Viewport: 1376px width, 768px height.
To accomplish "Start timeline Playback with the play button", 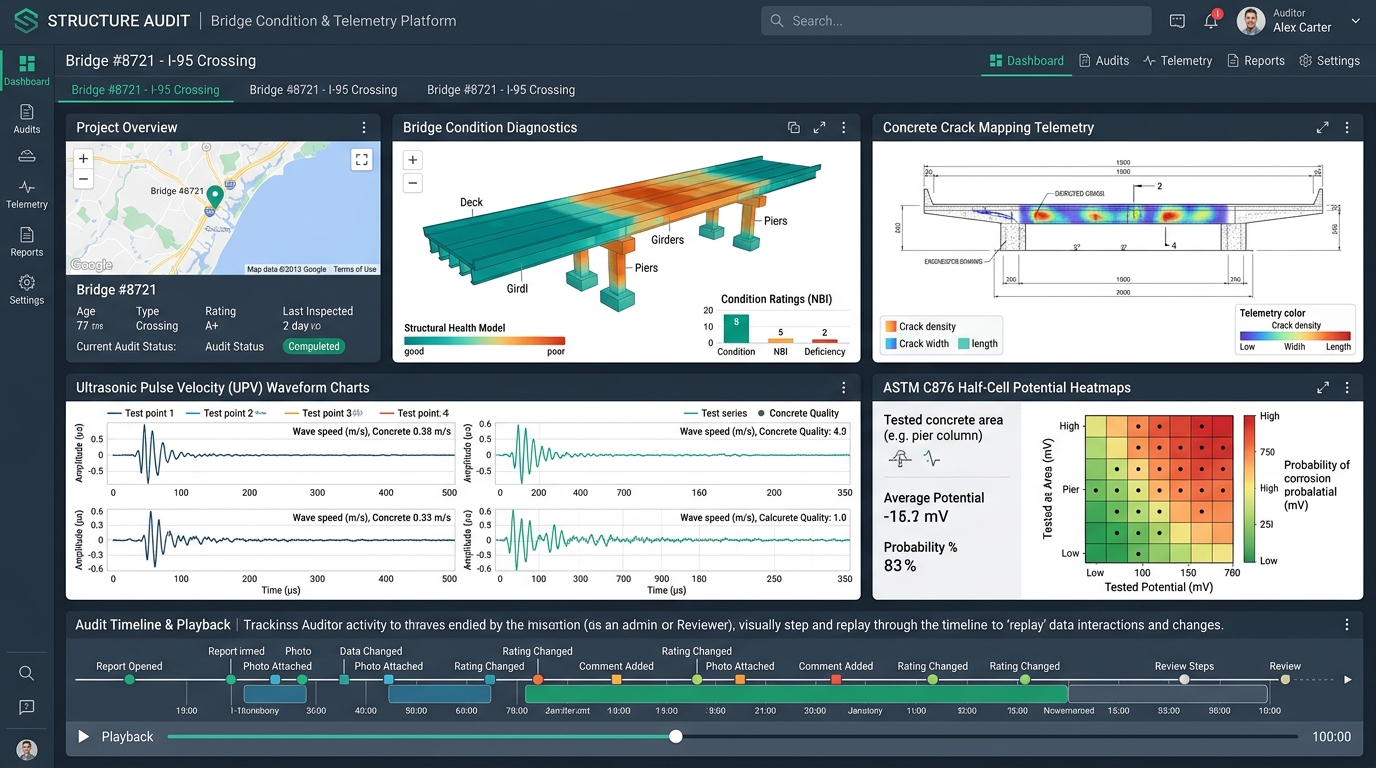I will point(84,737).
